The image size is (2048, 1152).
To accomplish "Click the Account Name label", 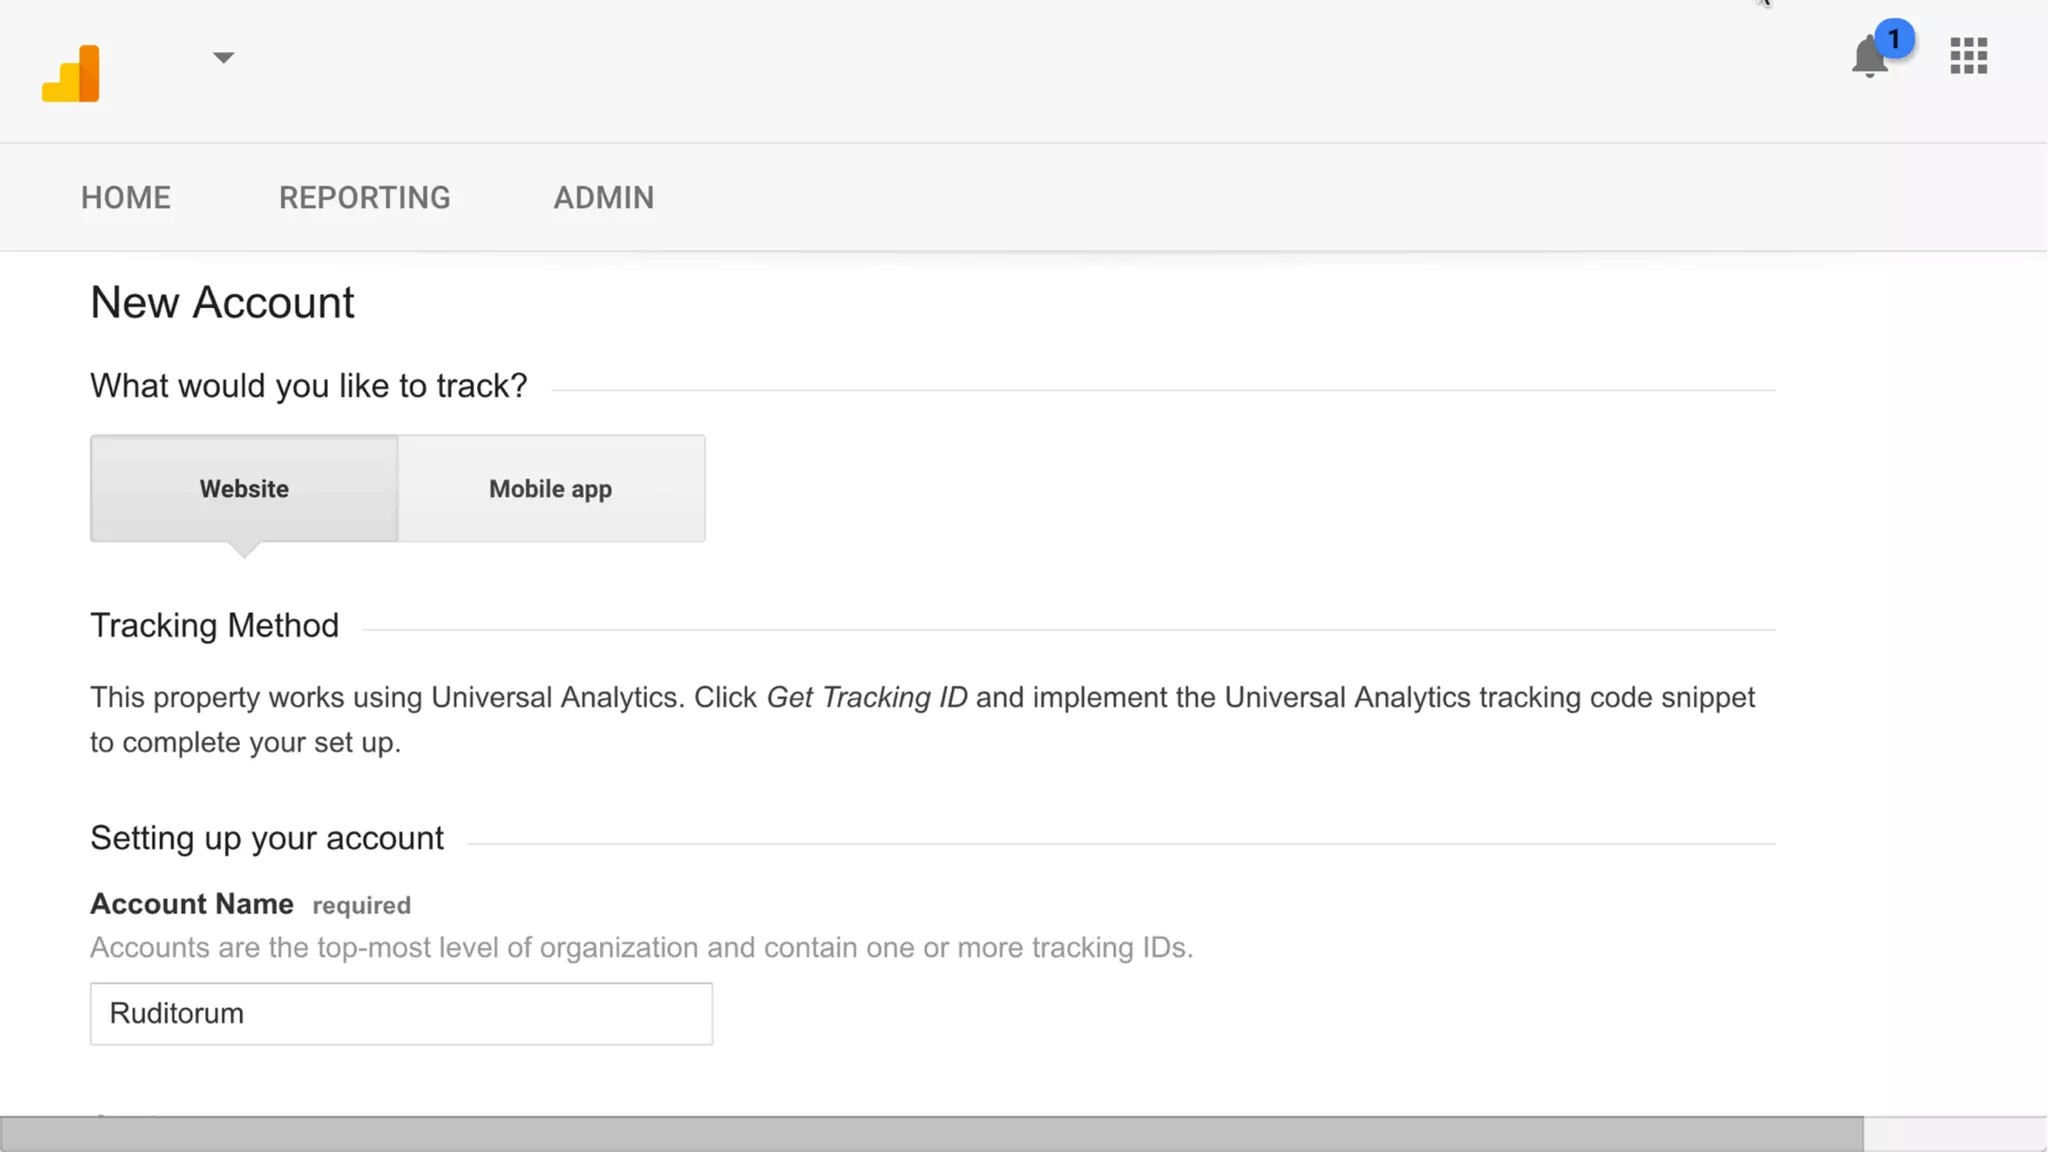I will (x=192, y=904).
